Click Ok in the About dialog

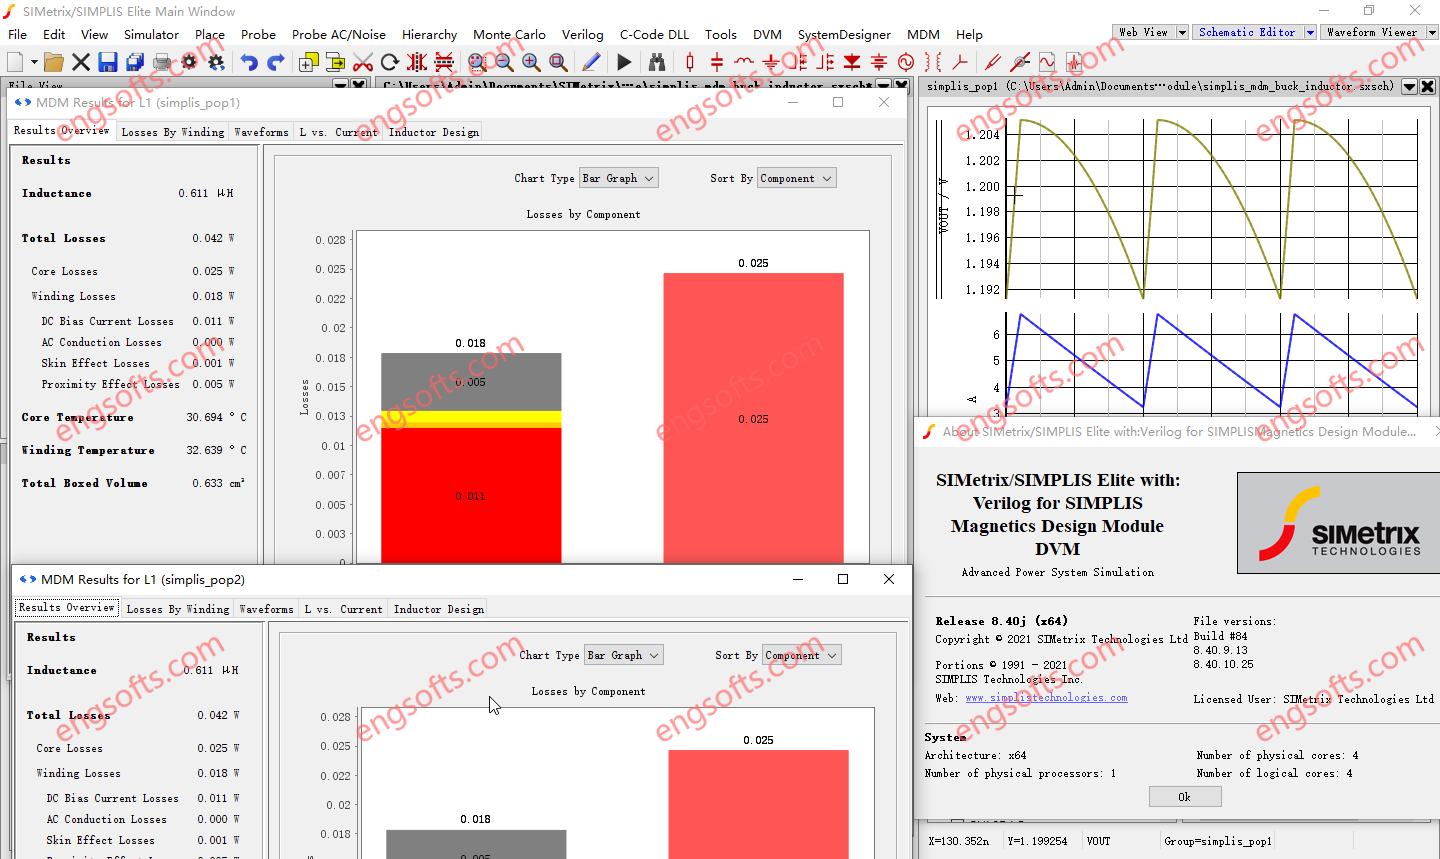coord(1185,796)
